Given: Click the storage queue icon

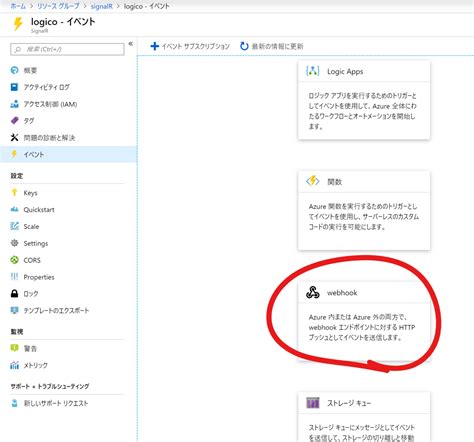Looking at the screenshot, I should coord(313,403).
